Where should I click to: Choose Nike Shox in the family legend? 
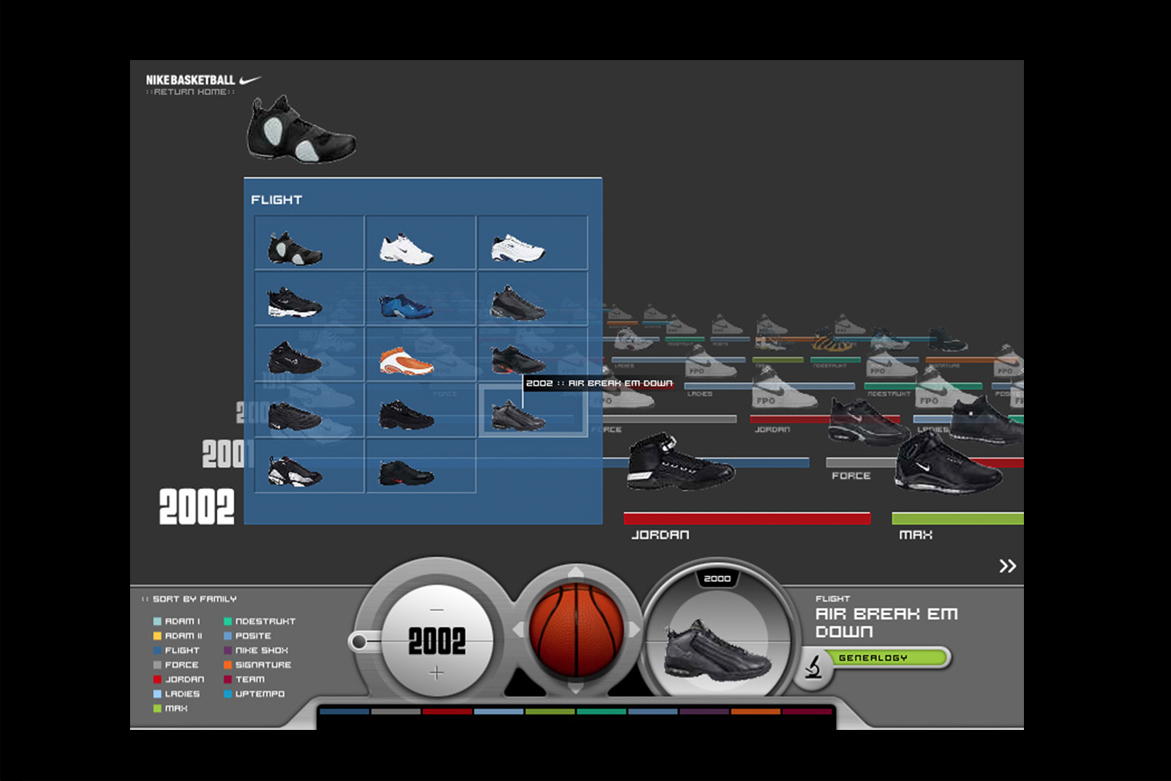coord(255,650)
